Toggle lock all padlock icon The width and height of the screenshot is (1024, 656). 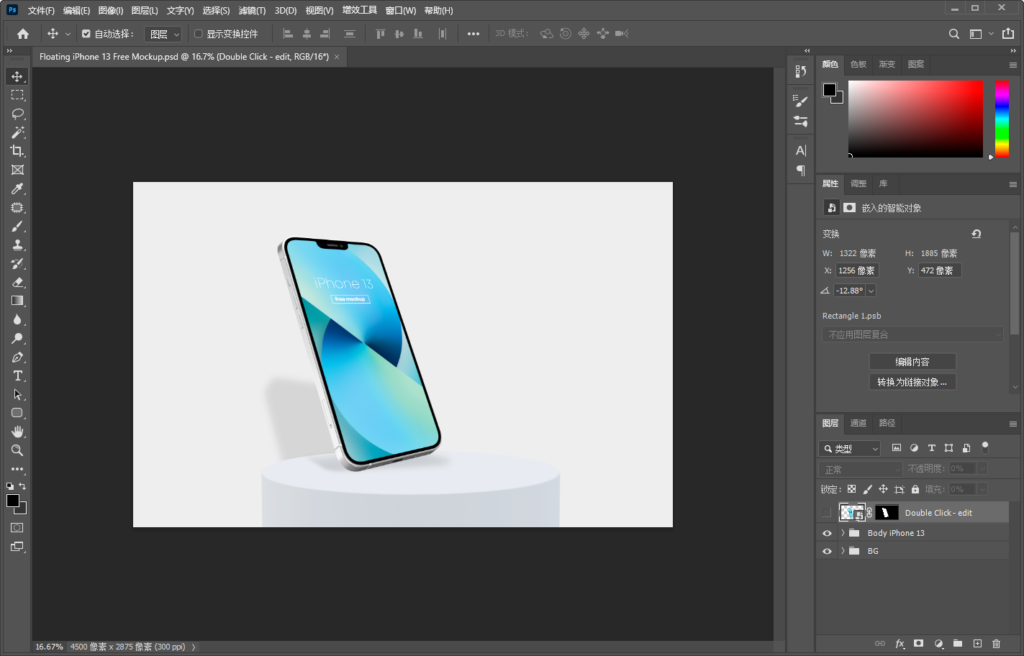pyautogui.click(x=915, y=489)
